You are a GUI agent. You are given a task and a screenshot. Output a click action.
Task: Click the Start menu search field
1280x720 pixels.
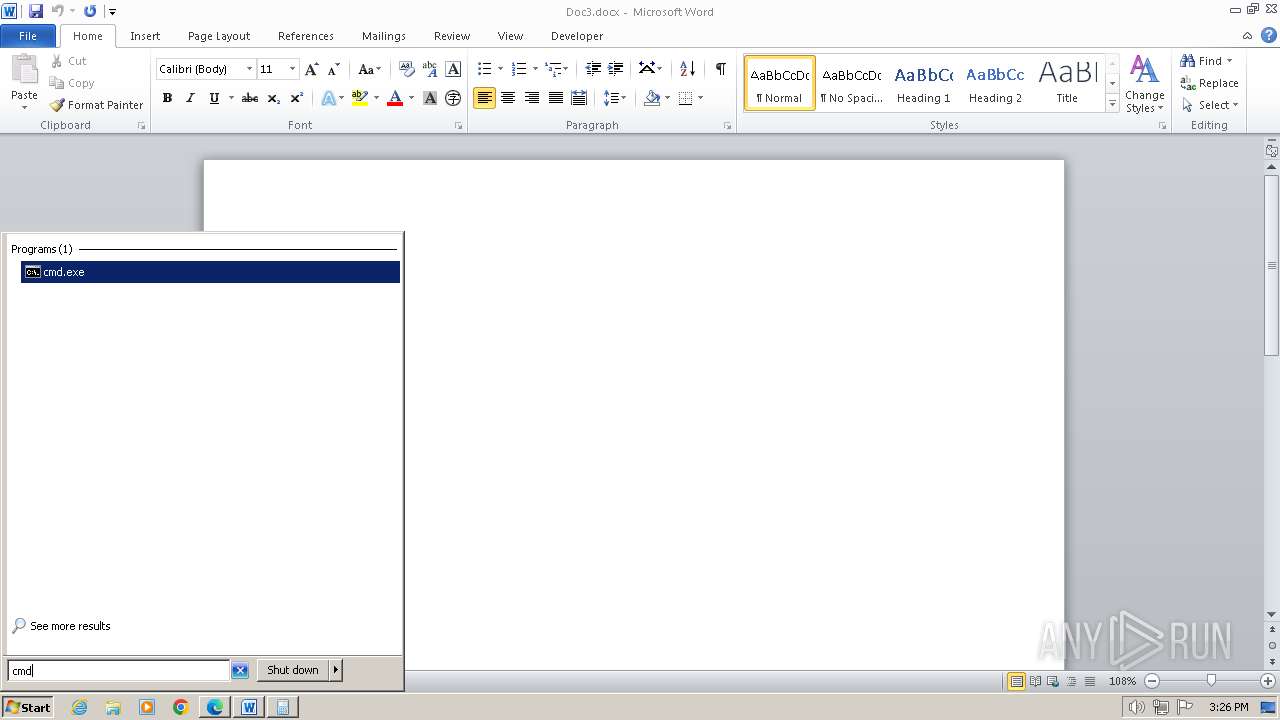coord(119,671)
